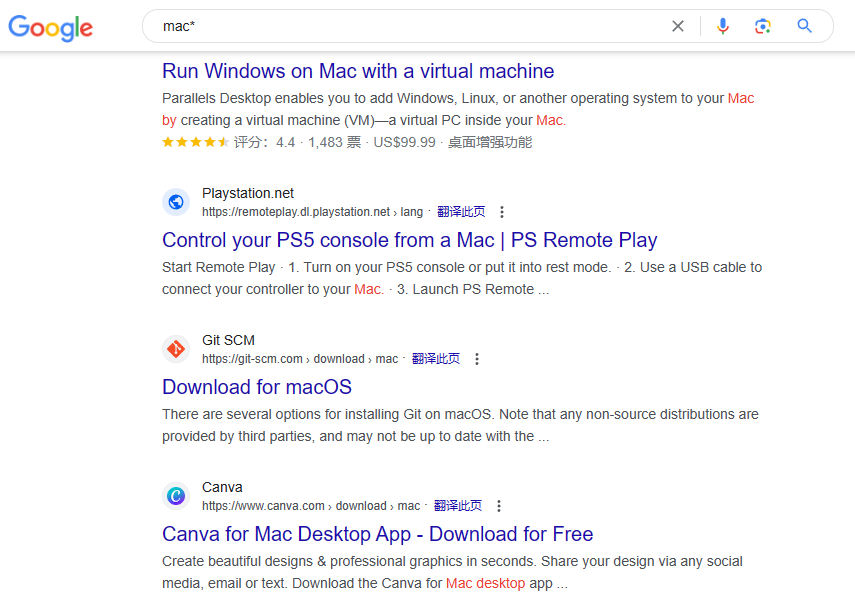Click the Git SCM favicon
Screen dimensions: 855x594
(x=176, y=349)
